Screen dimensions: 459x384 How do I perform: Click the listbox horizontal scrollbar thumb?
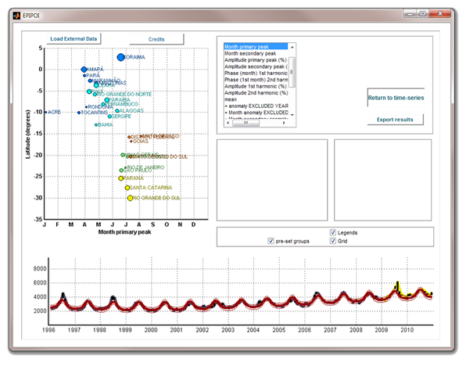click(x=246, y=123)
